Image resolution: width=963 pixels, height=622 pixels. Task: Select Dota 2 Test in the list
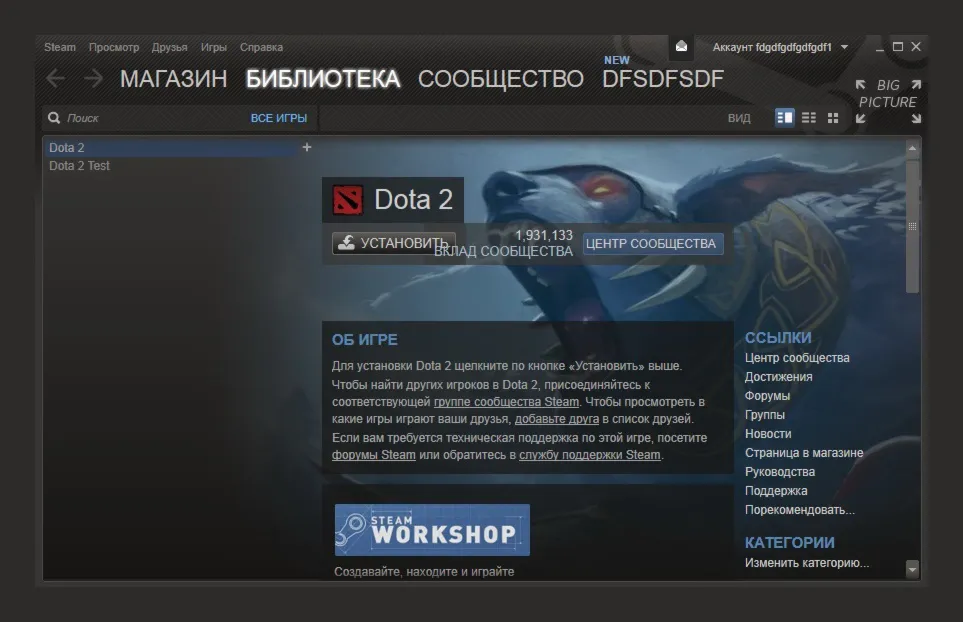click(79, 166)
